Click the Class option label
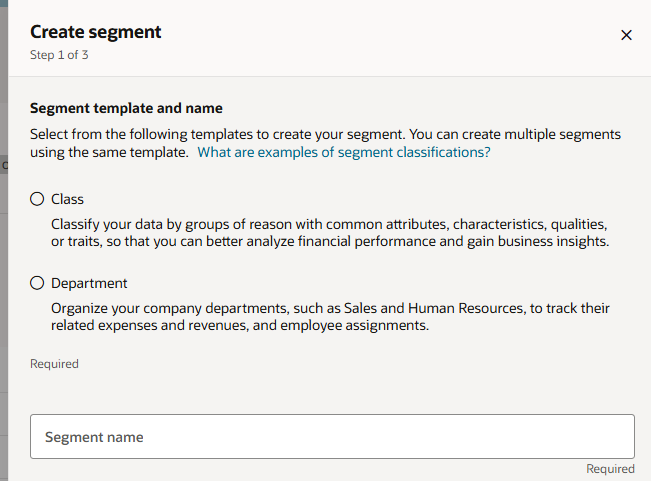Viewport: 651px width, 481px height. (x=67, y=199)
